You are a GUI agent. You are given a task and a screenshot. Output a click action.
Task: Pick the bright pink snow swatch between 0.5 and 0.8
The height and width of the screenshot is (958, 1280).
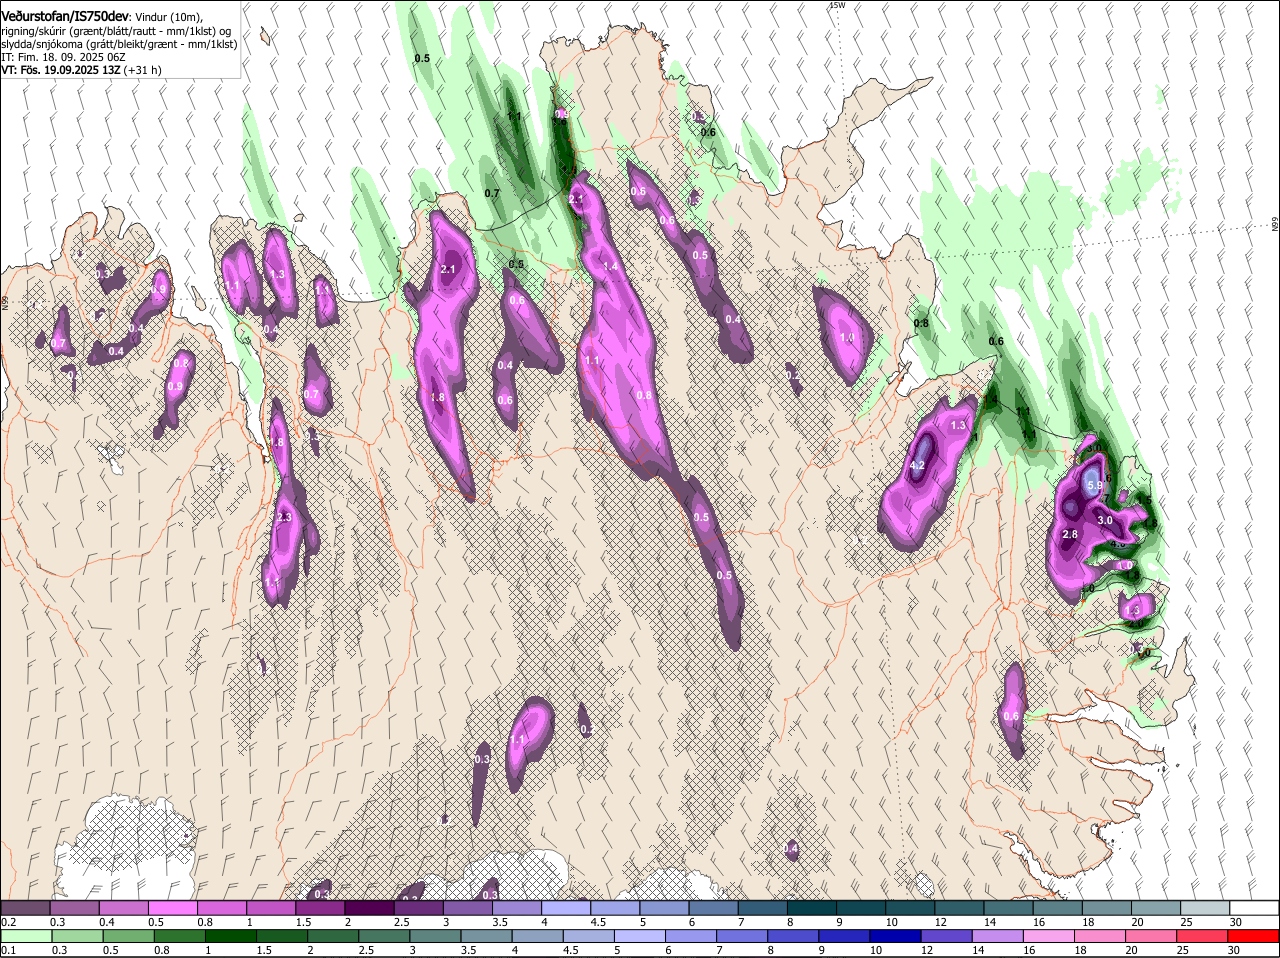click(172, 907)
